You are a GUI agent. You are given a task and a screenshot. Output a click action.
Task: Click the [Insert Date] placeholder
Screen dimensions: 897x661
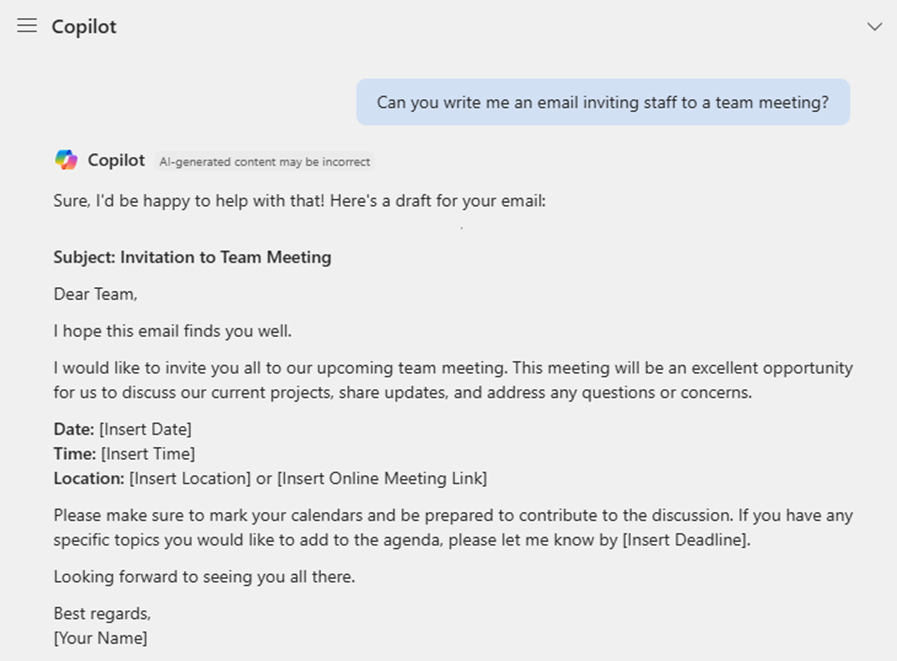coord(145,429)
